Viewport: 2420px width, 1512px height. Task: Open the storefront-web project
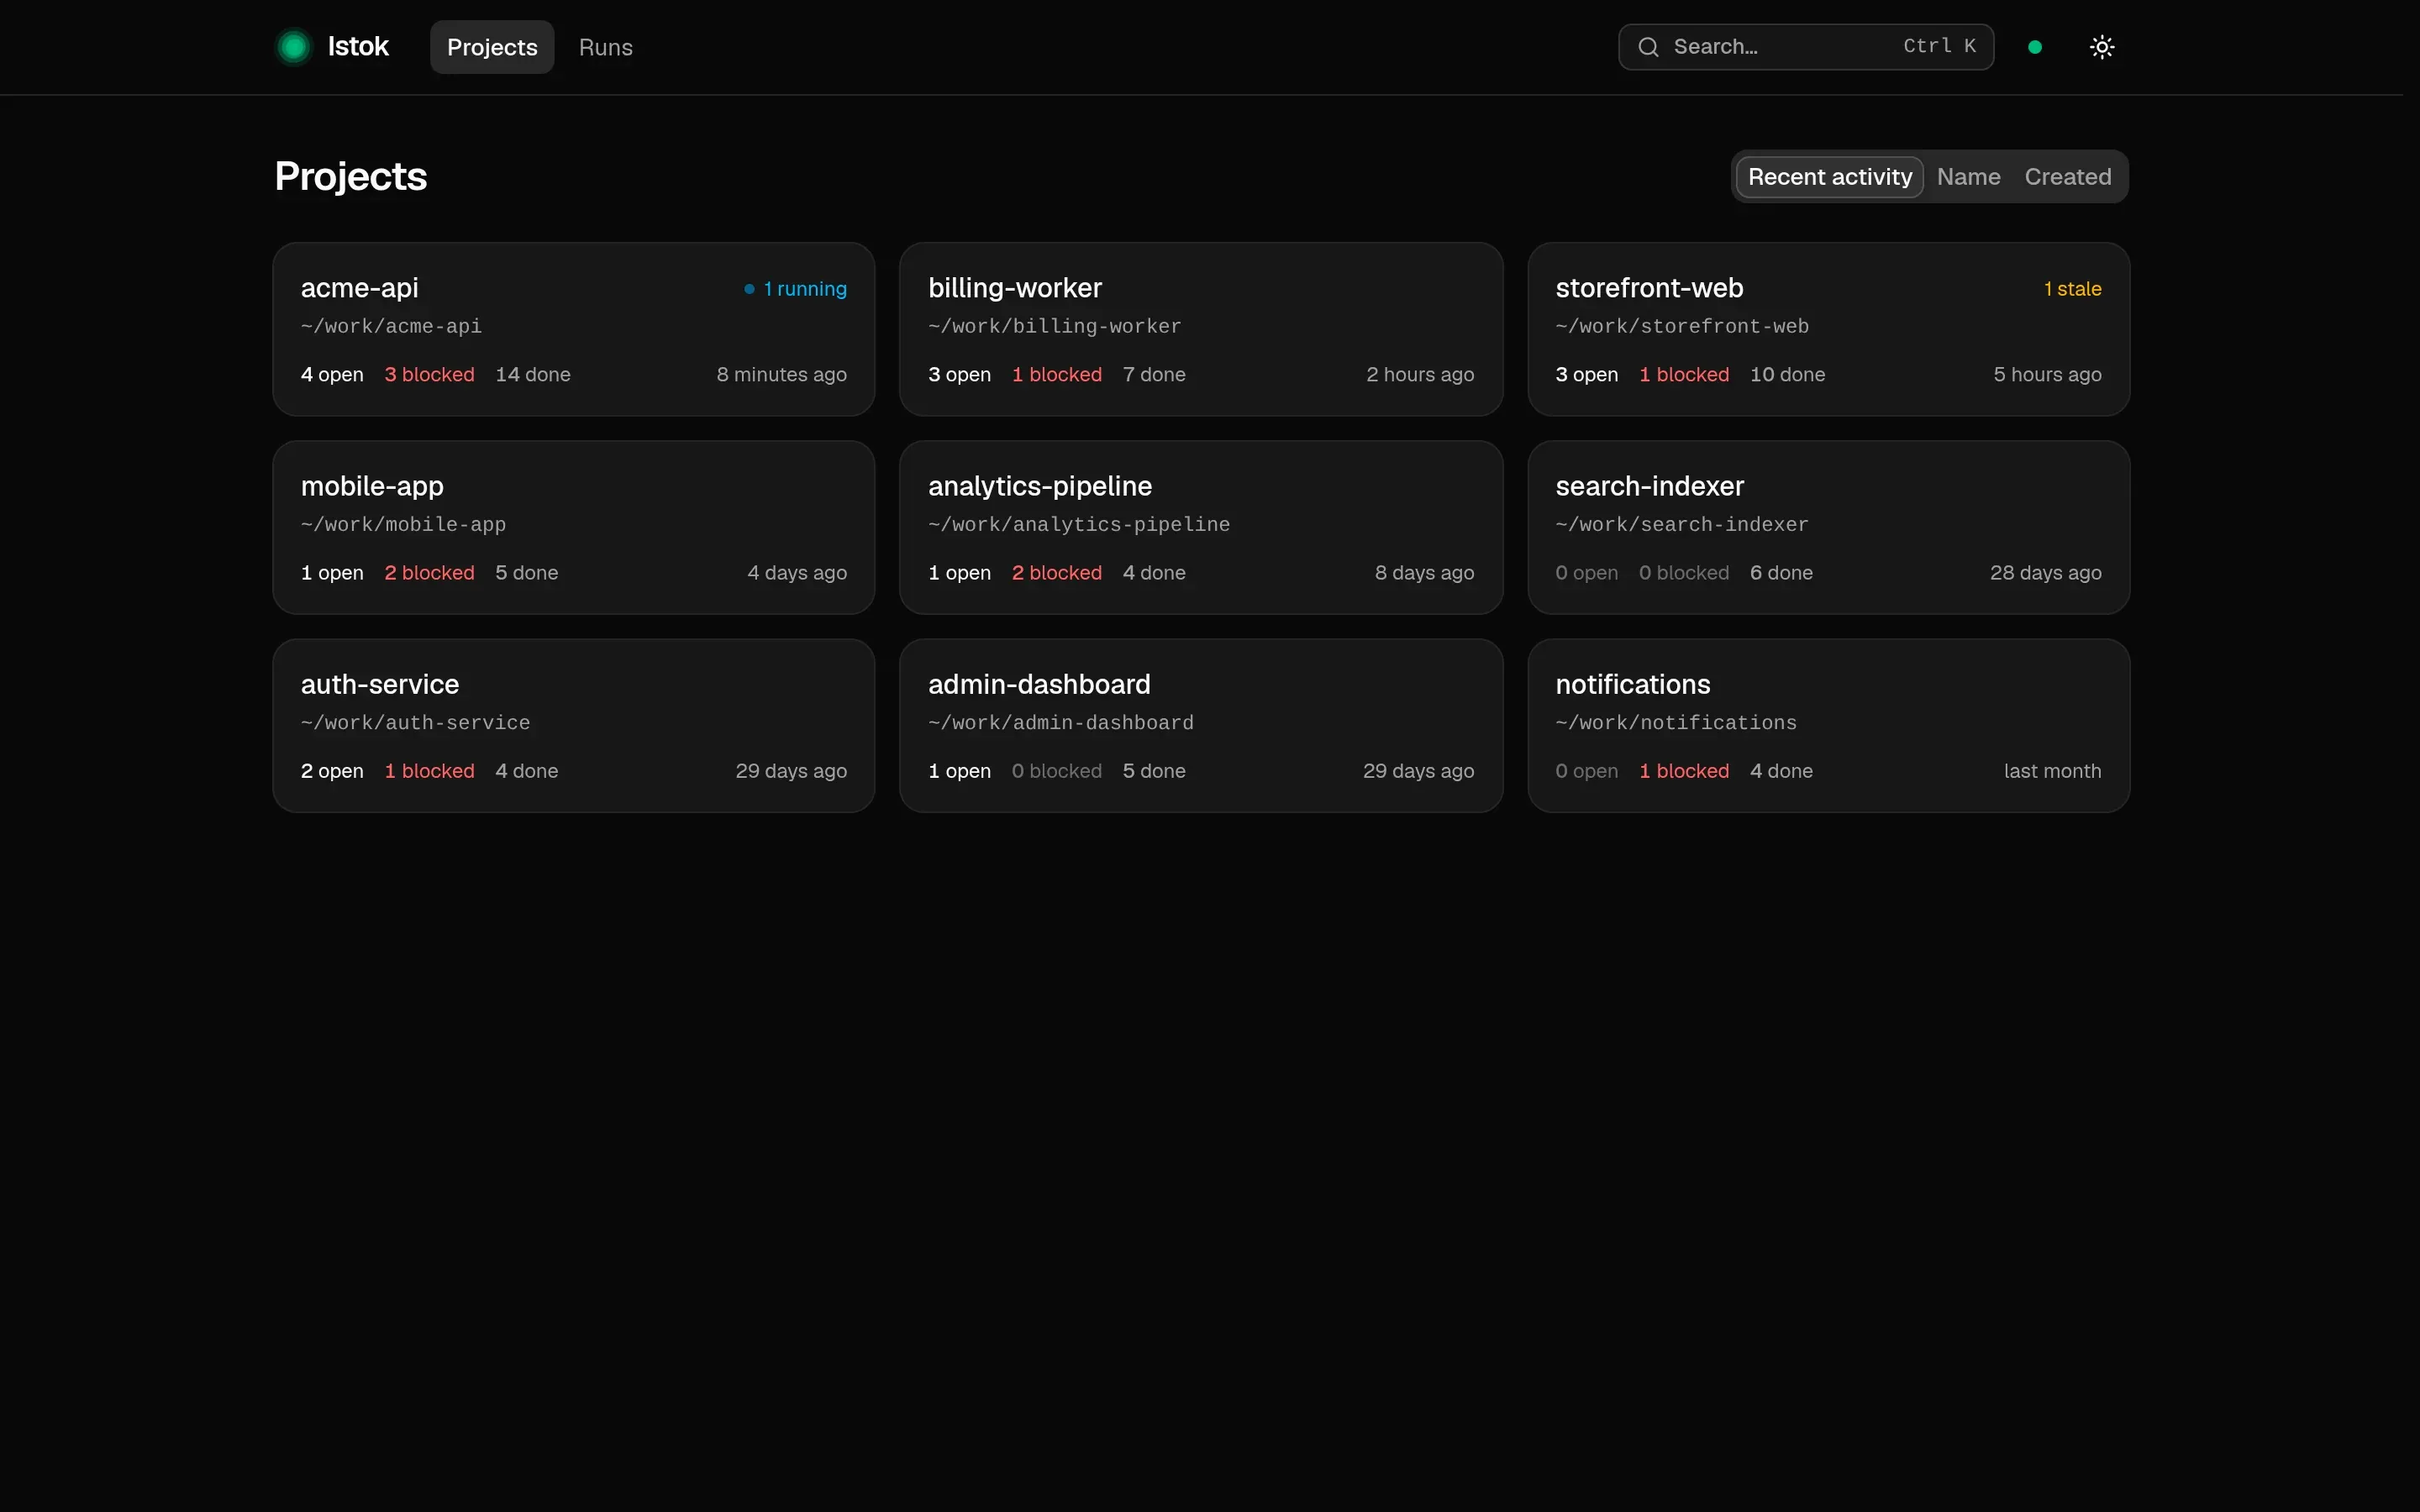click(1828, 329)
